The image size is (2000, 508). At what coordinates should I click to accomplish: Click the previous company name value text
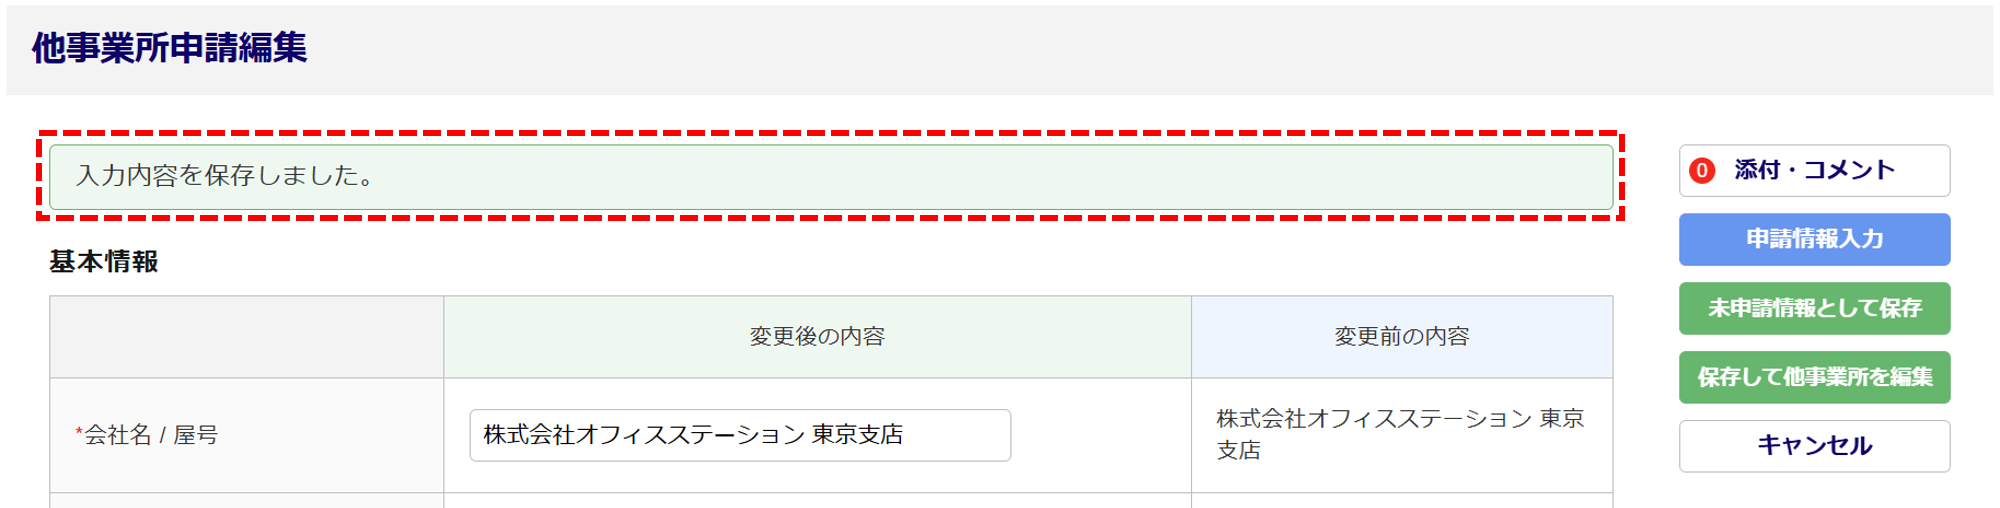tap(1399, 434)
